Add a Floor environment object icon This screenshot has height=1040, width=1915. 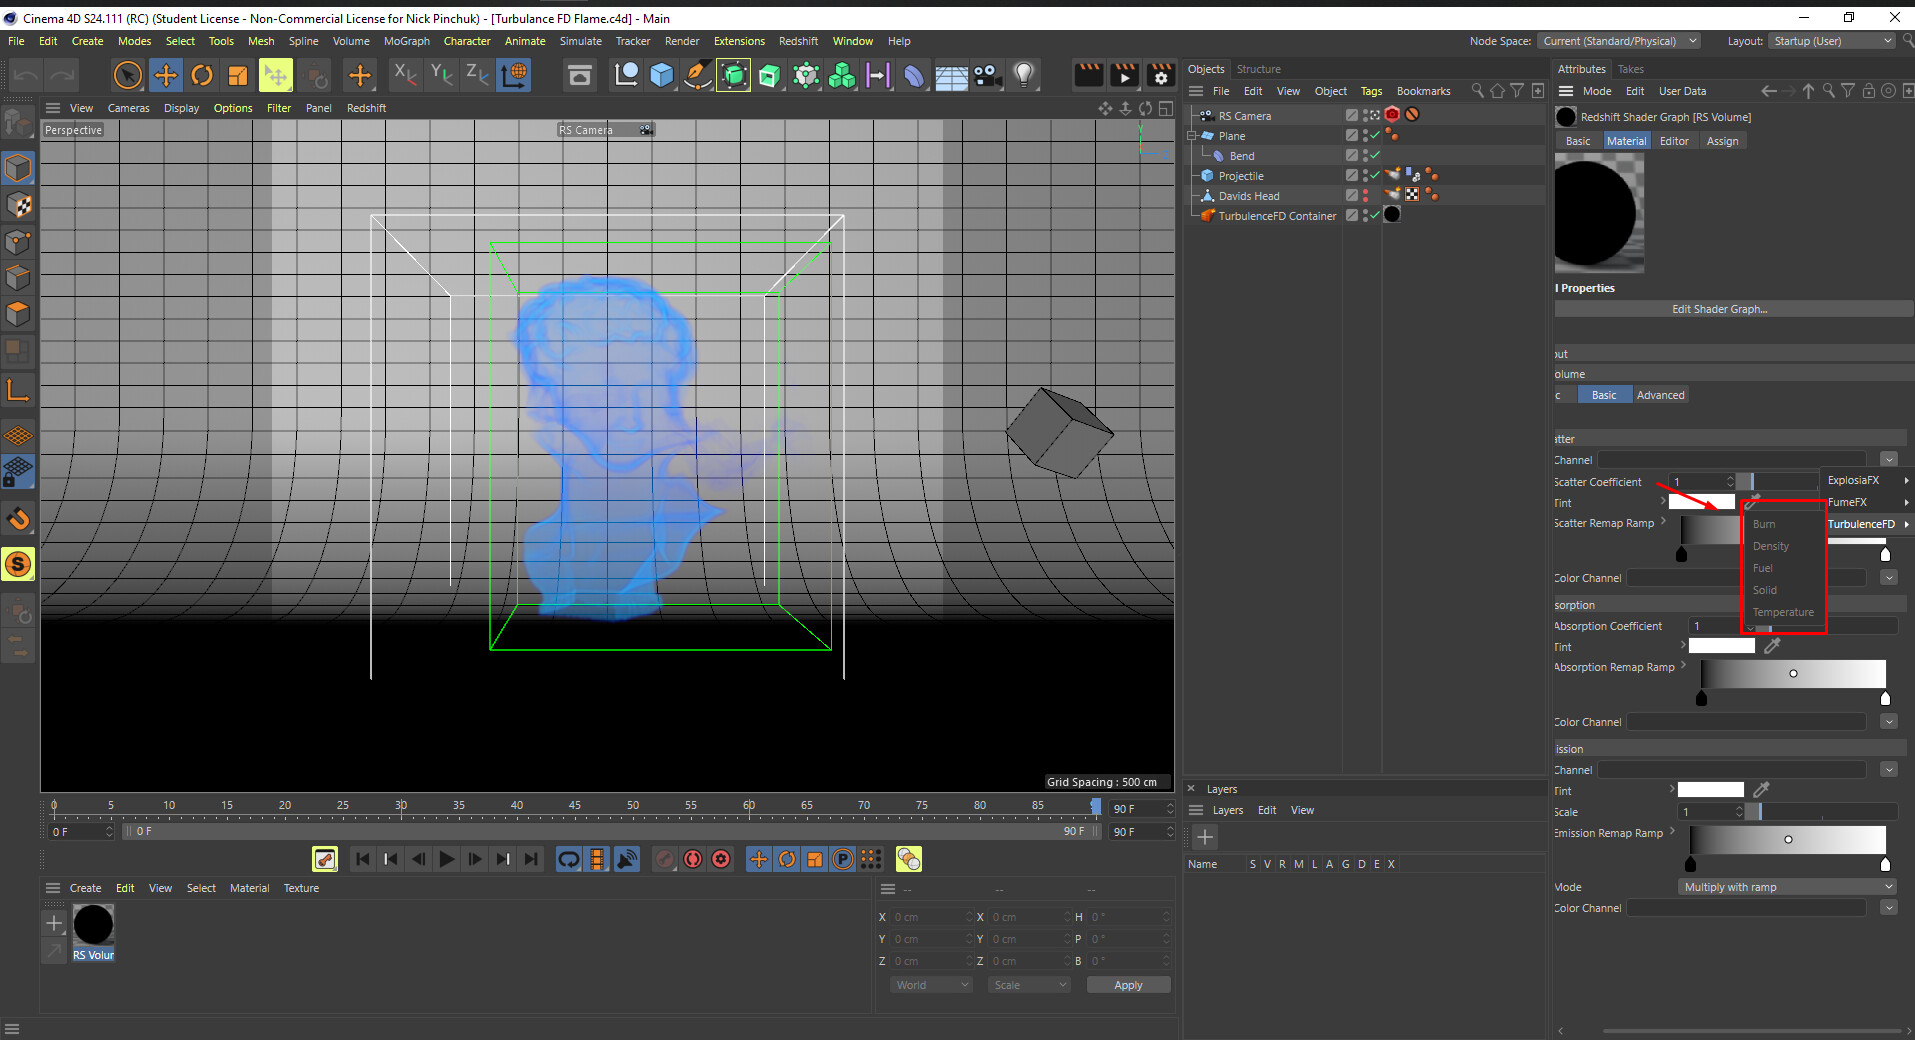[x=950, y=75]
